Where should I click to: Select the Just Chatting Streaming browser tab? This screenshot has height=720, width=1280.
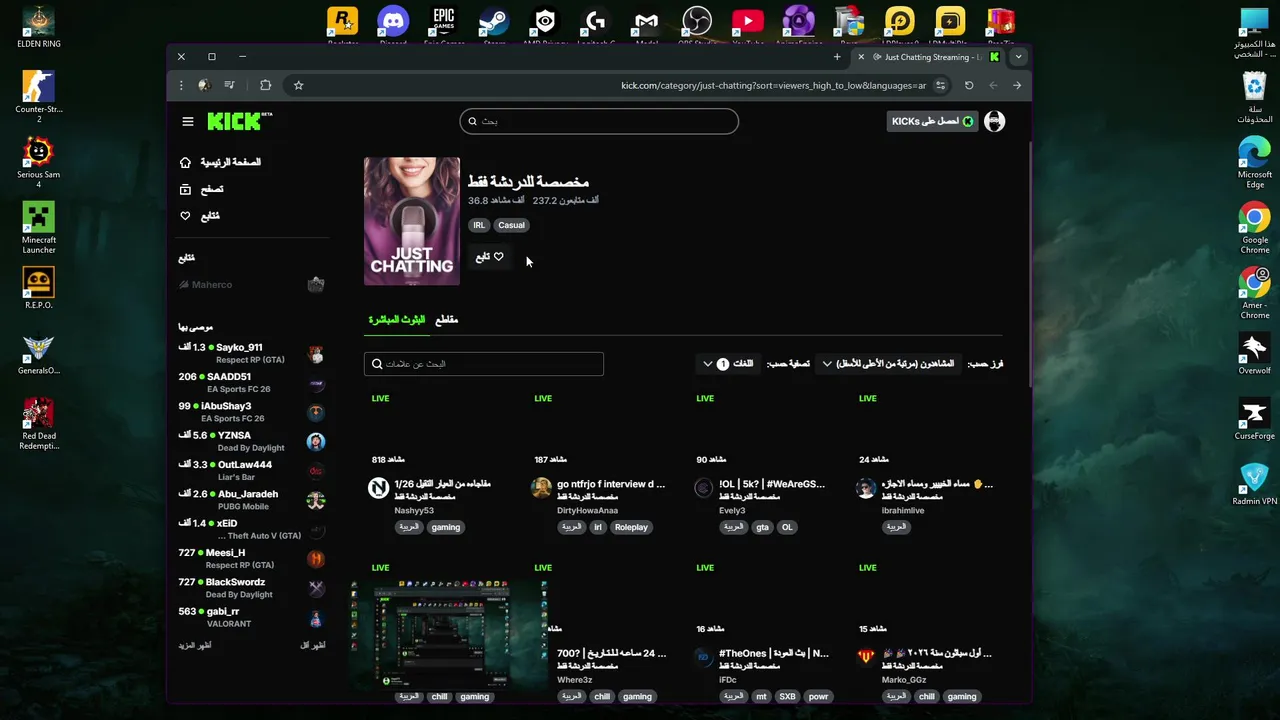coord(929,57)
